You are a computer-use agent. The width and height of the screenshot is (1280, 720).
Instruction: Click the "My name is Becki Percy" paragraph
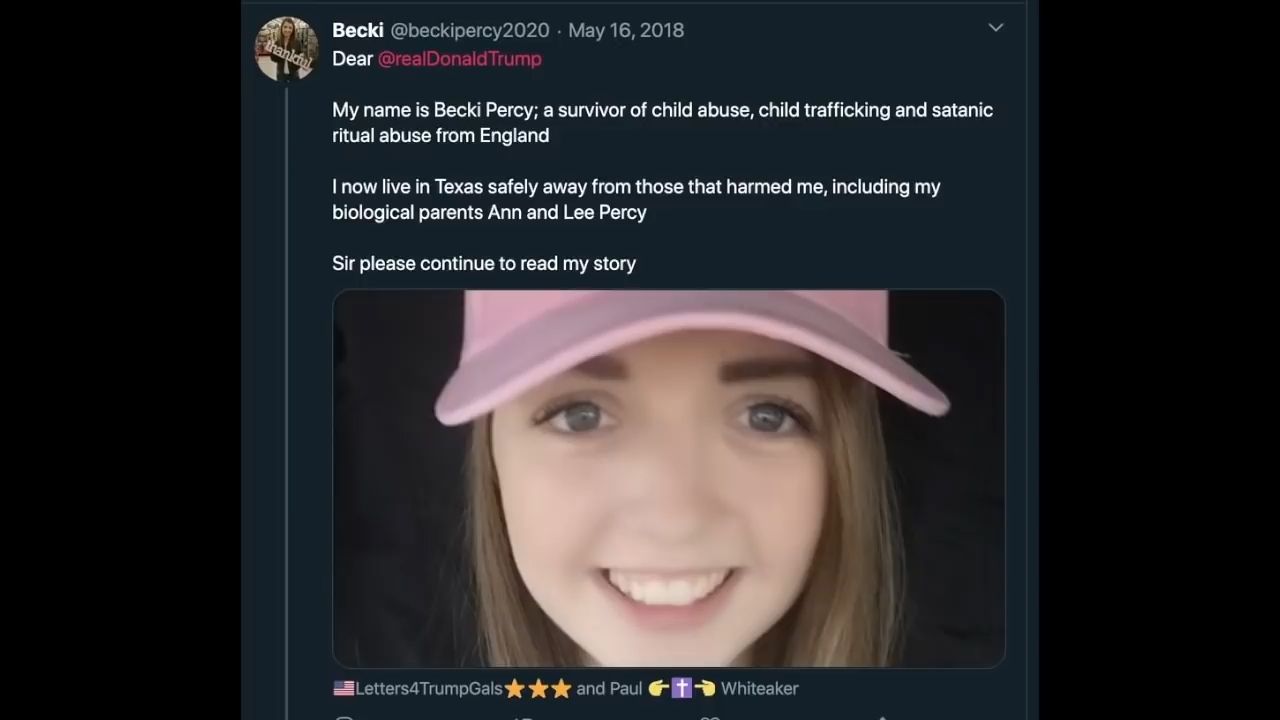[x=662, y=122]
